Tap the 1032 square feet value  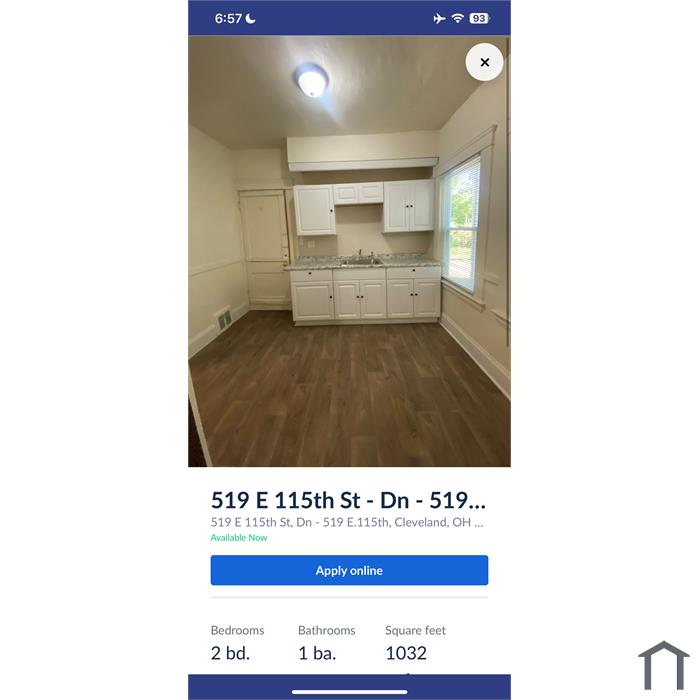click(406, 653)
